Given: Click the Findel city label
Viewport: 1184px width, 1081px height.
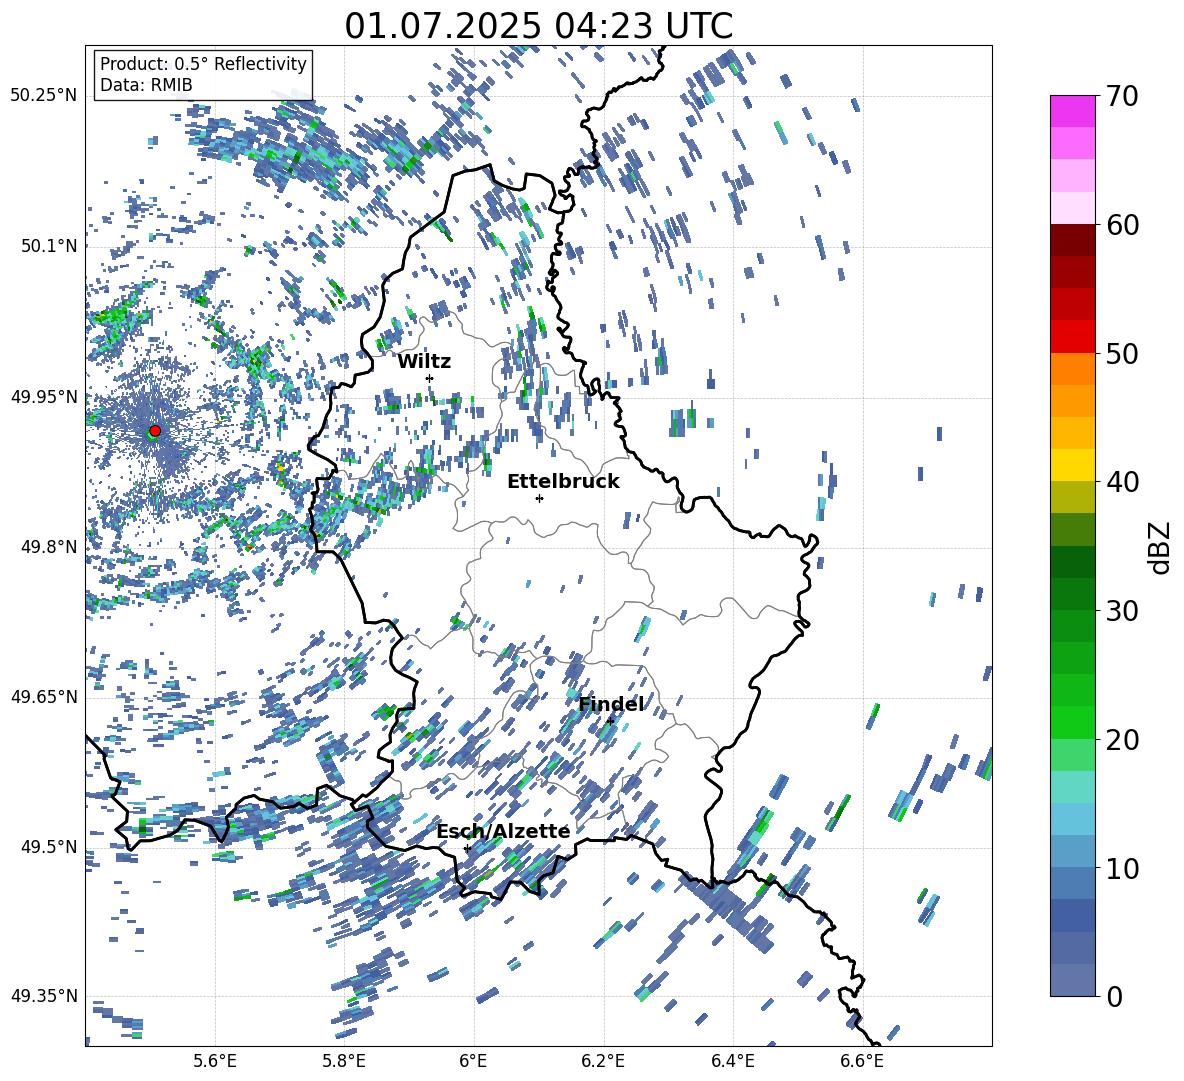Looking at the screenshot, I should [611, 704].
